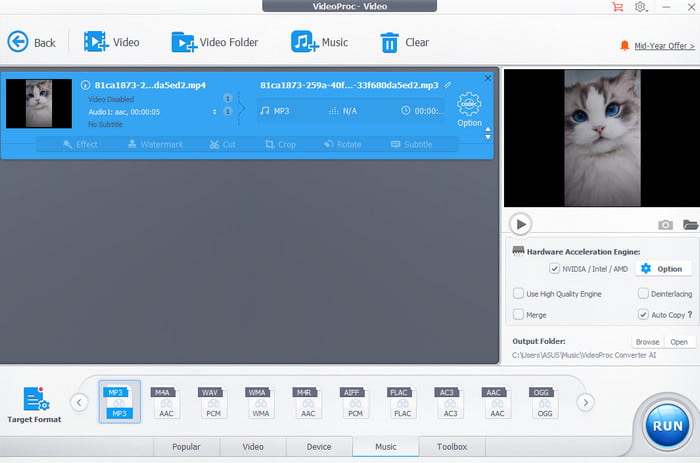Switch to Video tab

[x=253, y=446]
